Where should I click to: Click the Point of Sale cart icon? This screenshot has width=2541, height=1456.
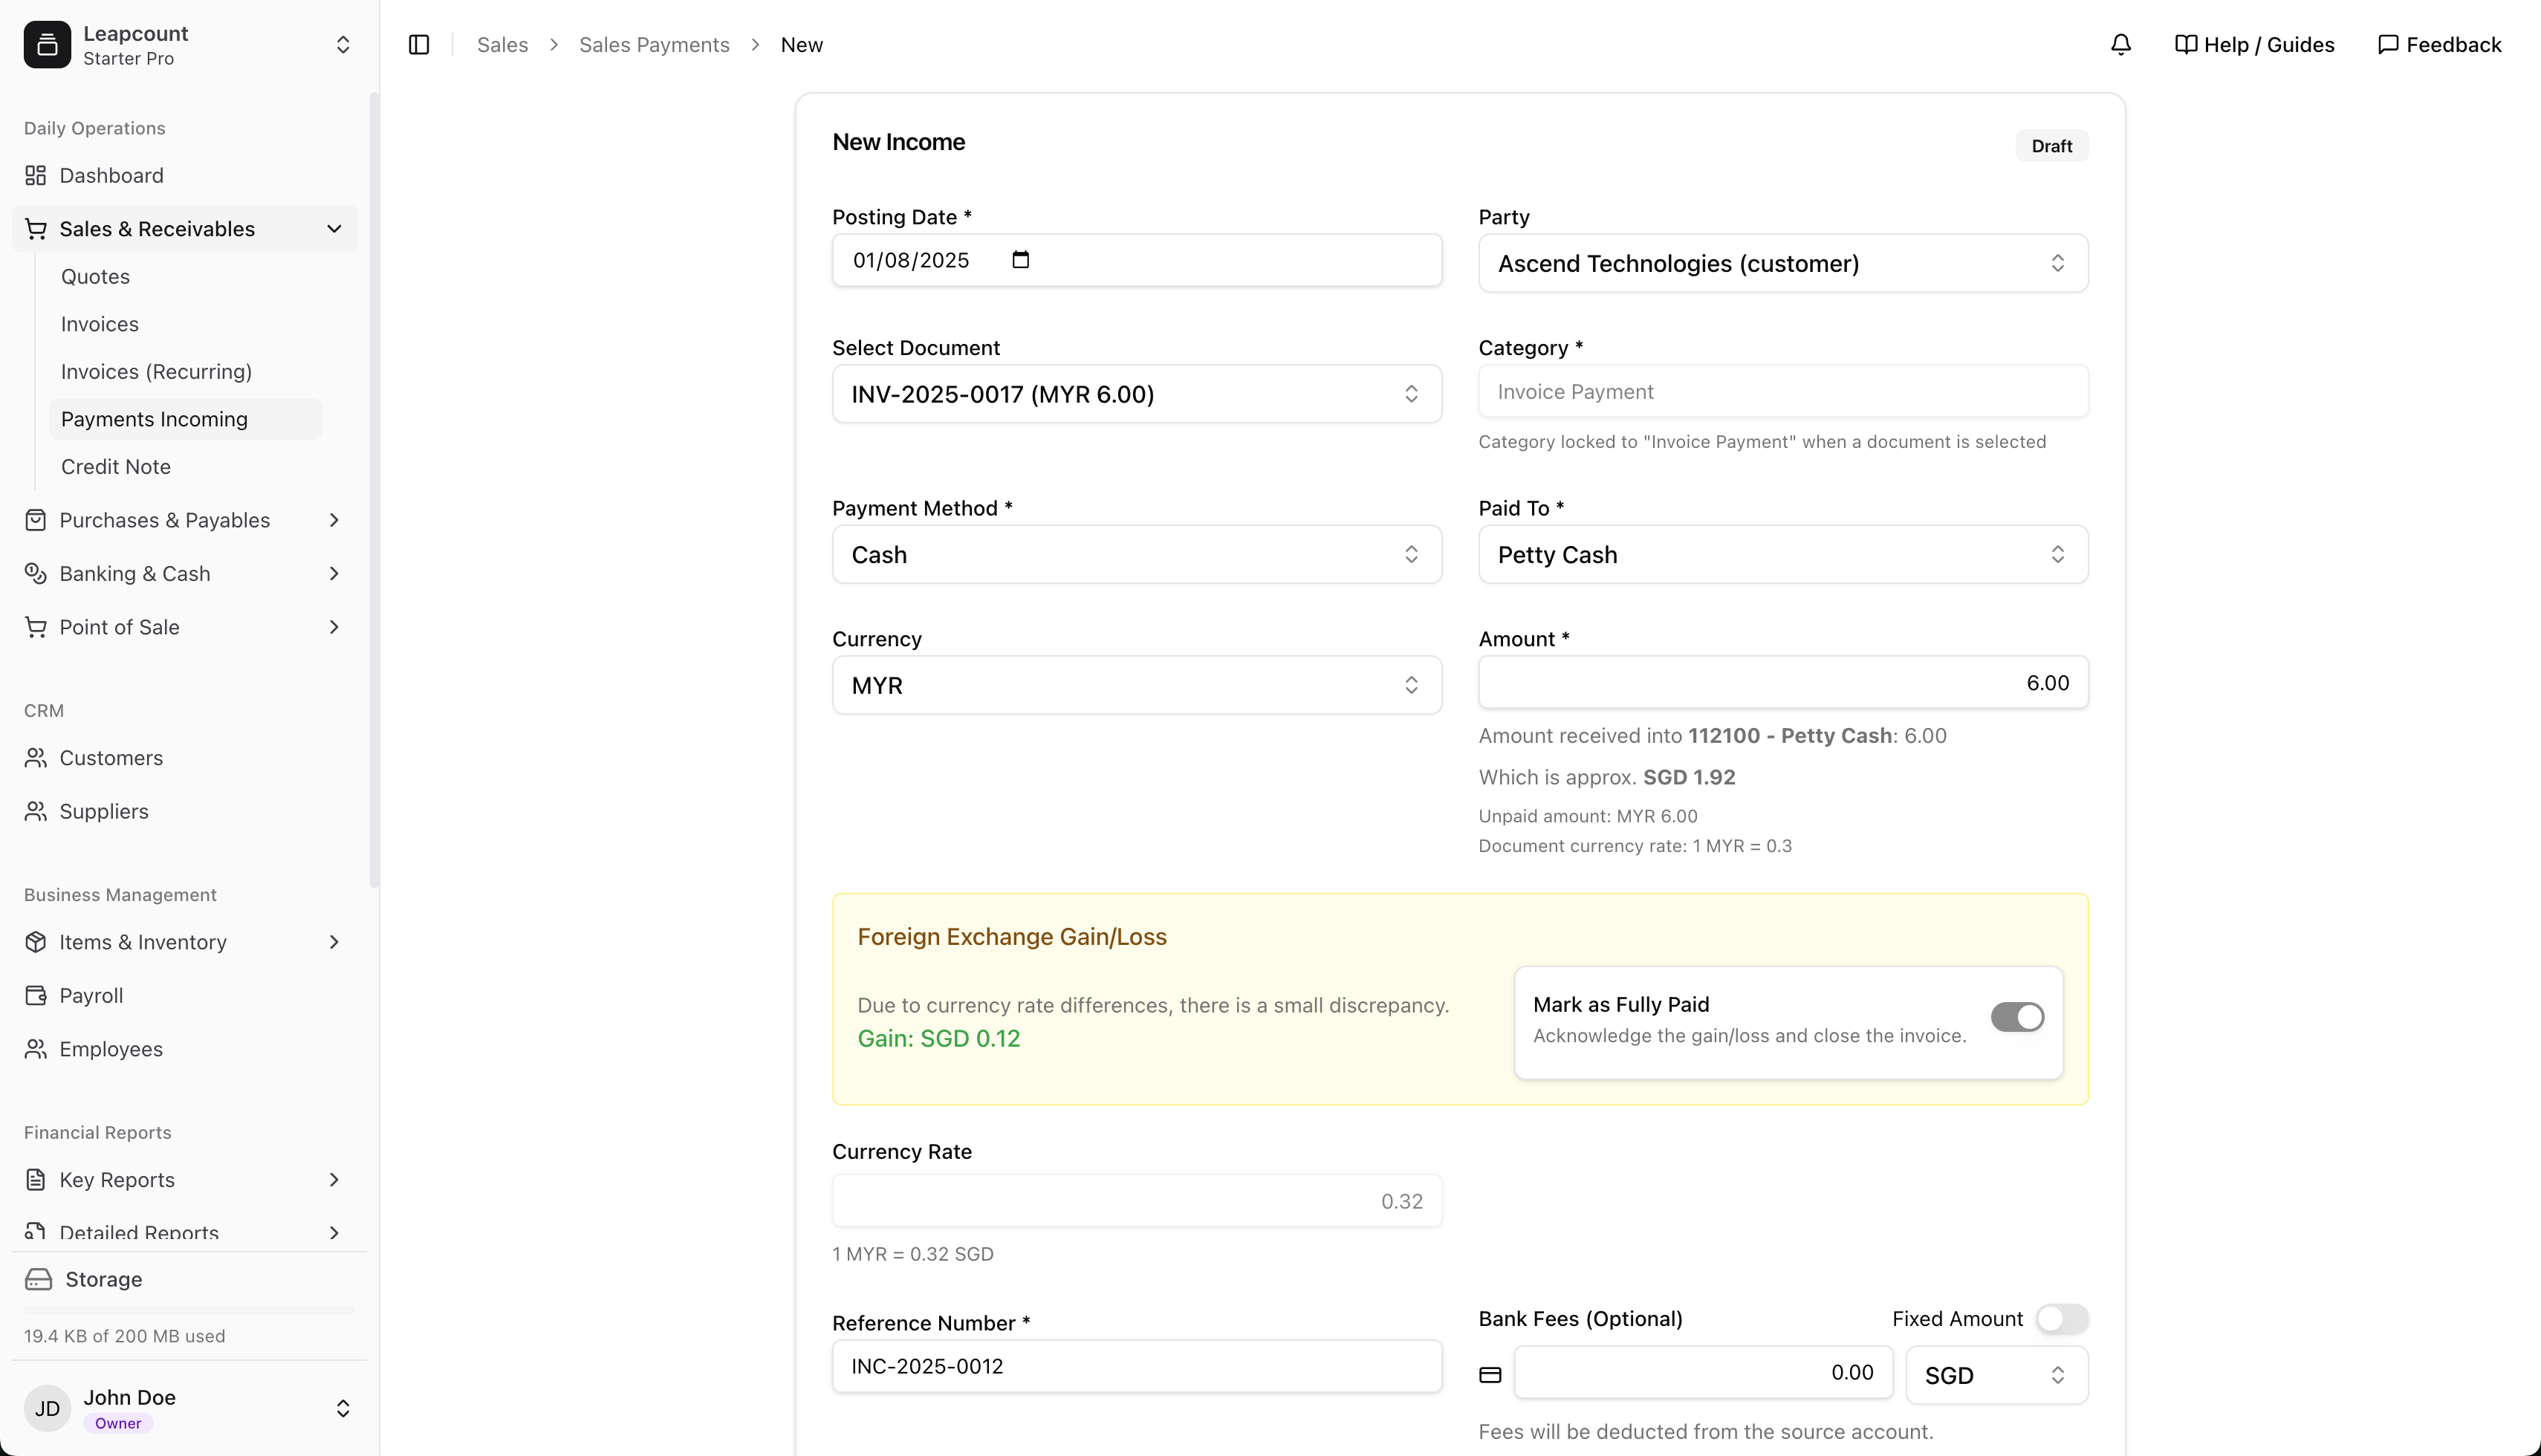tap(36, 627)
